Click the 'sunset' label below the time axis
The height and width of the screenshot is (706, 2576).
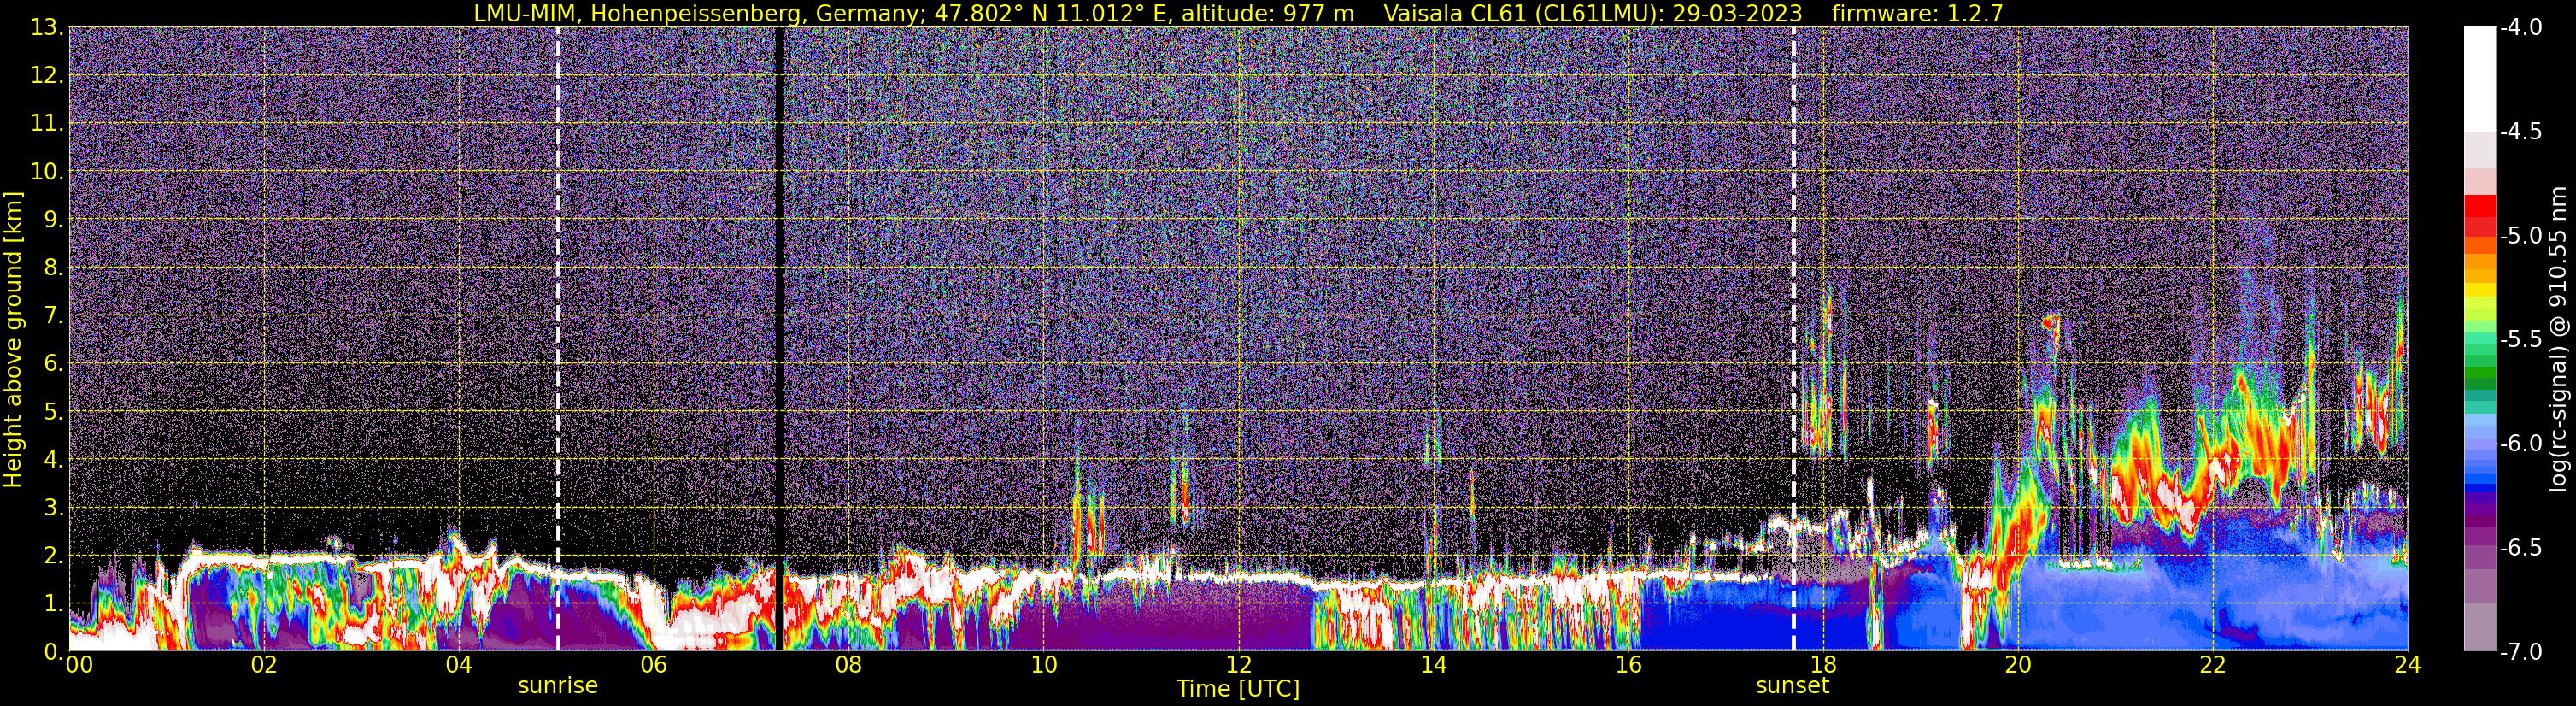coord(1792,686)
